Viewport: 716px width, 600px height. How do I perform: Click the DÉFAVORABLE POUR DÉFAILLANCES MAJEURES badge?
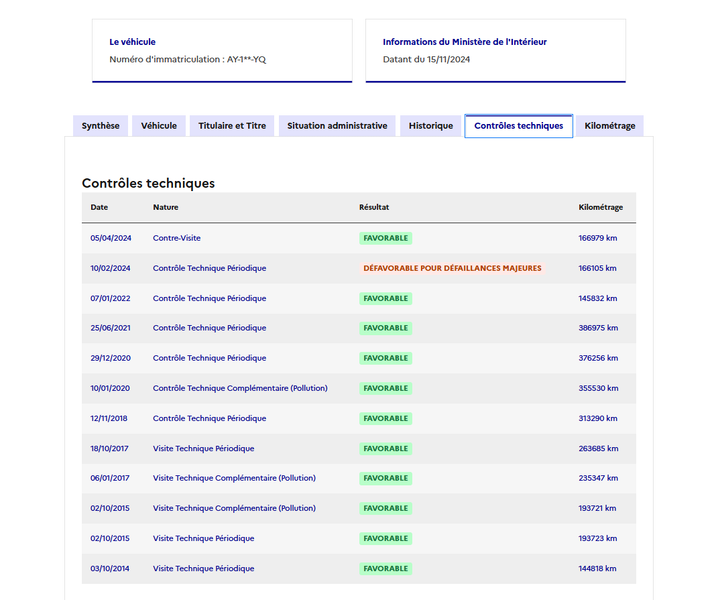(x=452, y=268)
